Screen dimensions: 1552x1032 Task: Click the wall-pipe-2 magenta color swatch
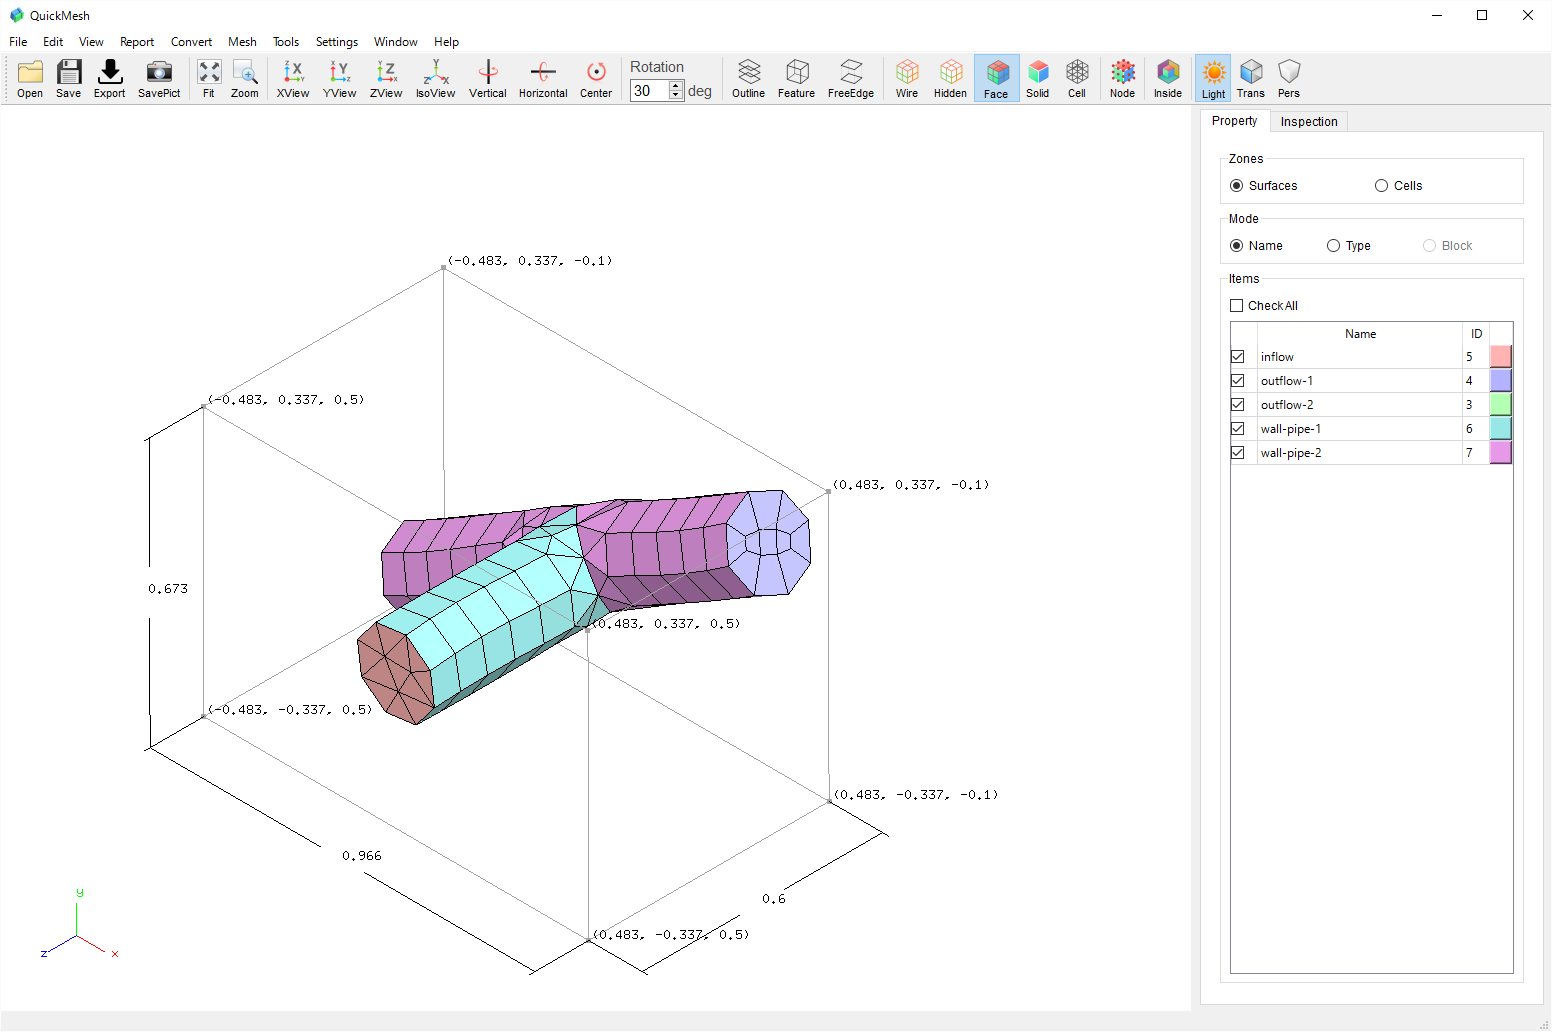1500,453
